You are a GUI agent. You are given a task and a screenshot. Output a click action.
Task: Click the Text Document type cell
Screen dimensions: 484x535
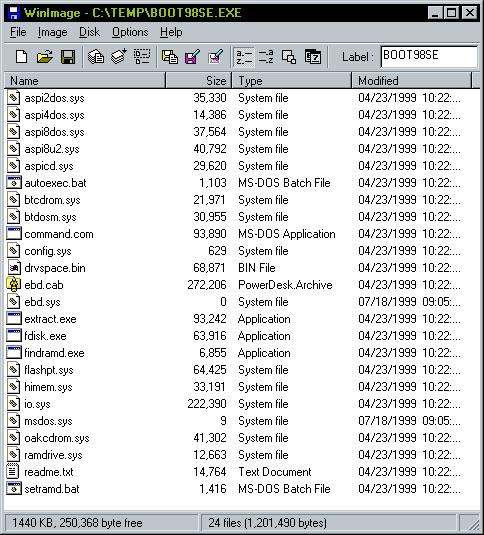coord(275,472)
